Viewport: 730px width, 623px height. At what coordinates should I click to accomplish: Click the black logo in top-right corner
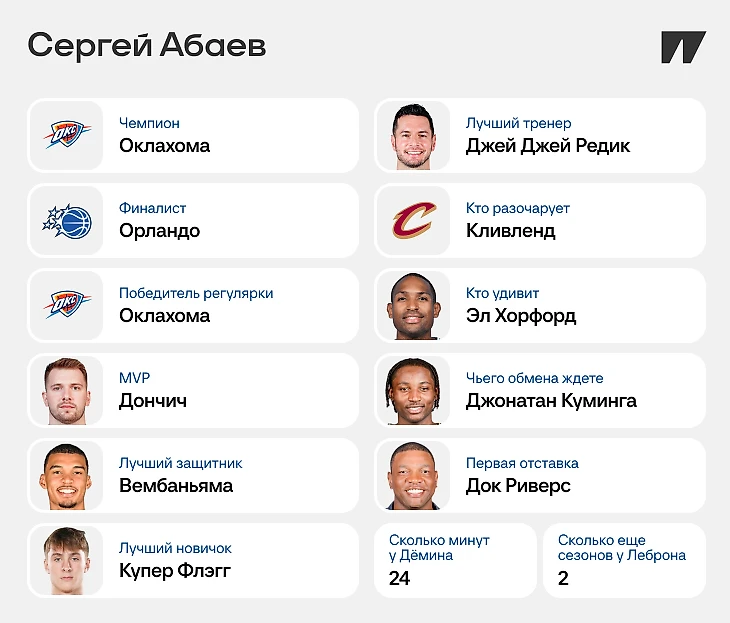click(x=683, y=47)
